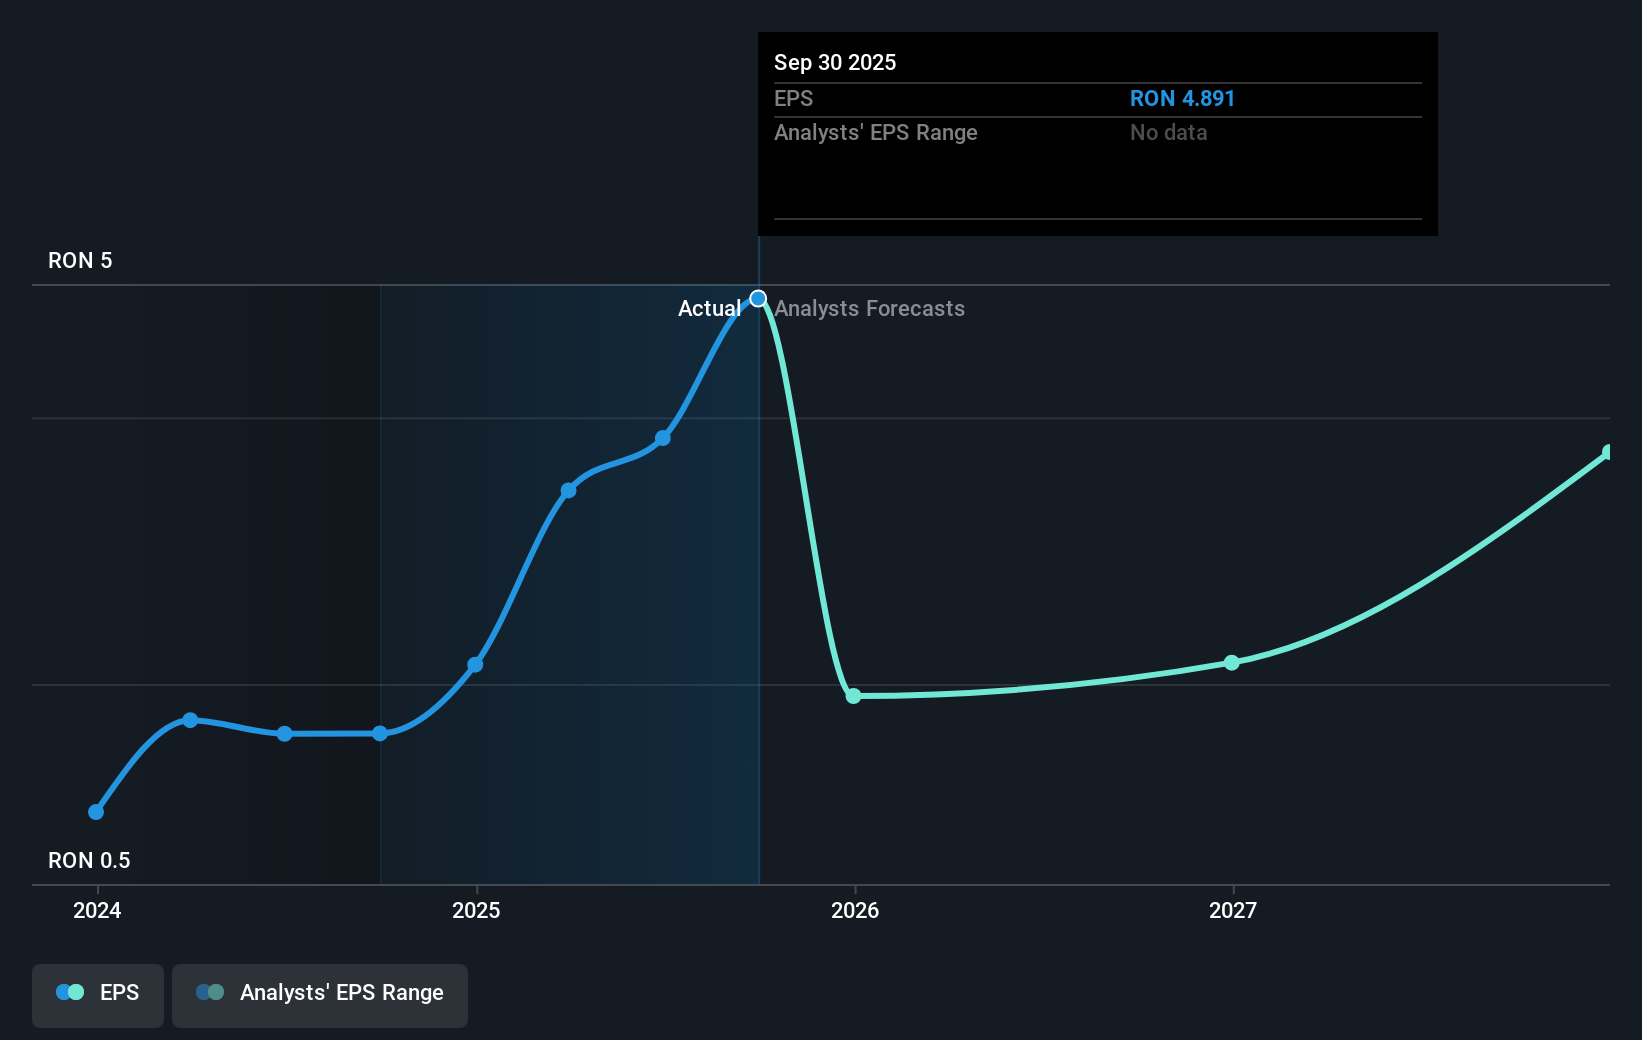
Task: Click the EPS peak point of early 2024
Action: [190, 720]
